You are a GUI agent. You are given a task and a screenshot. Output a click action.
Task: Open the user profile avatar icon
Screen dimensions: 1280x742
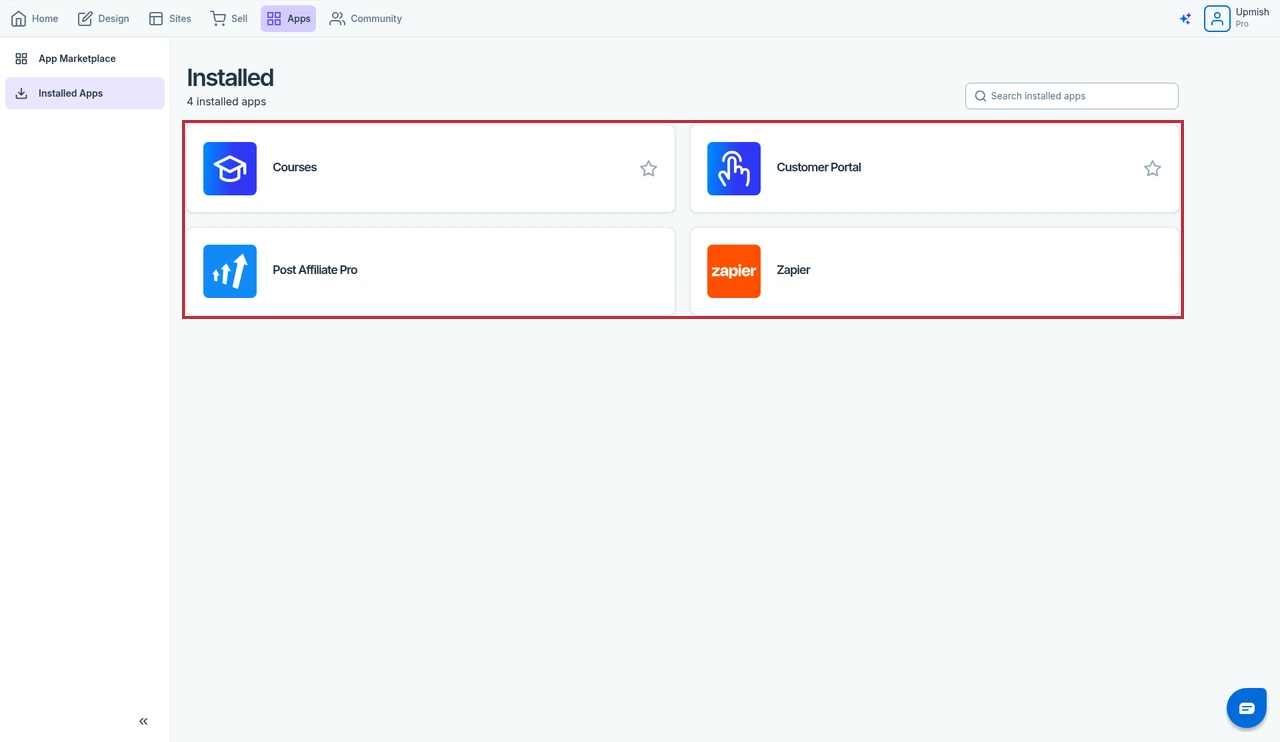1217,19
